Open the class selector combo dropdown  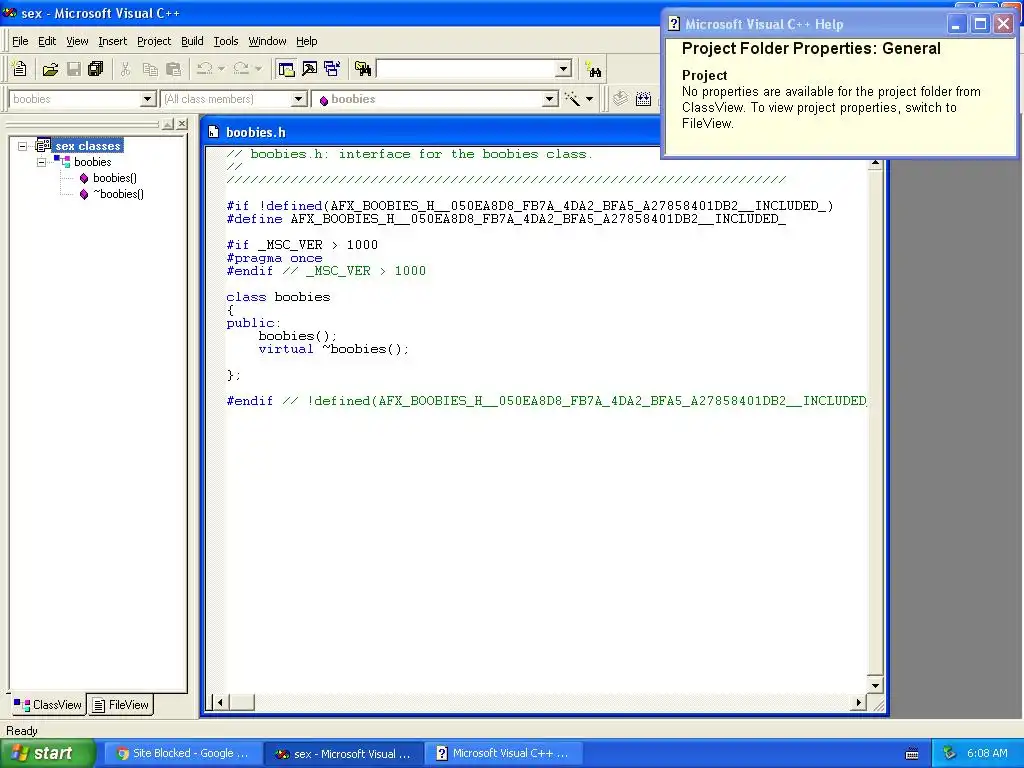[148, 99]
